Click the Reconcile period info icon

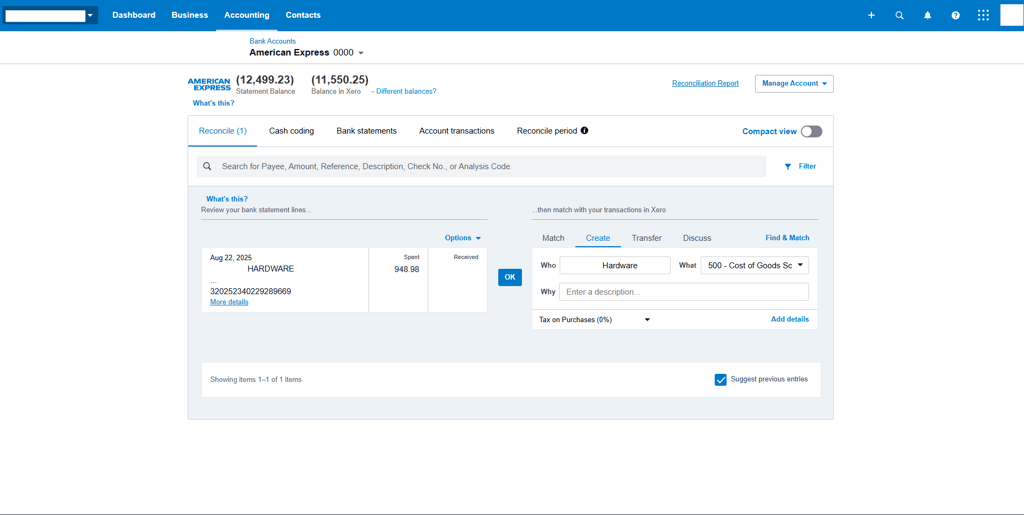click(x=584, y=131)
